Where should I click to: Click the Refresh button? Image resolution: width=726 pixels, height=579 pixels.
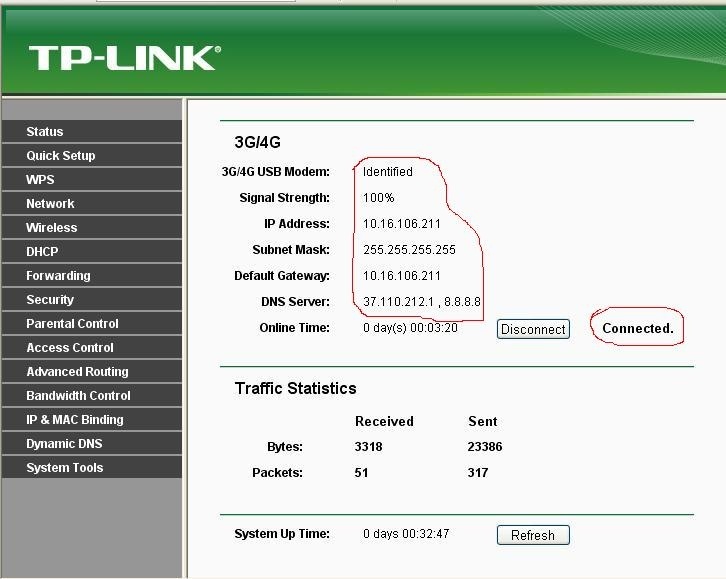(533, 535)
